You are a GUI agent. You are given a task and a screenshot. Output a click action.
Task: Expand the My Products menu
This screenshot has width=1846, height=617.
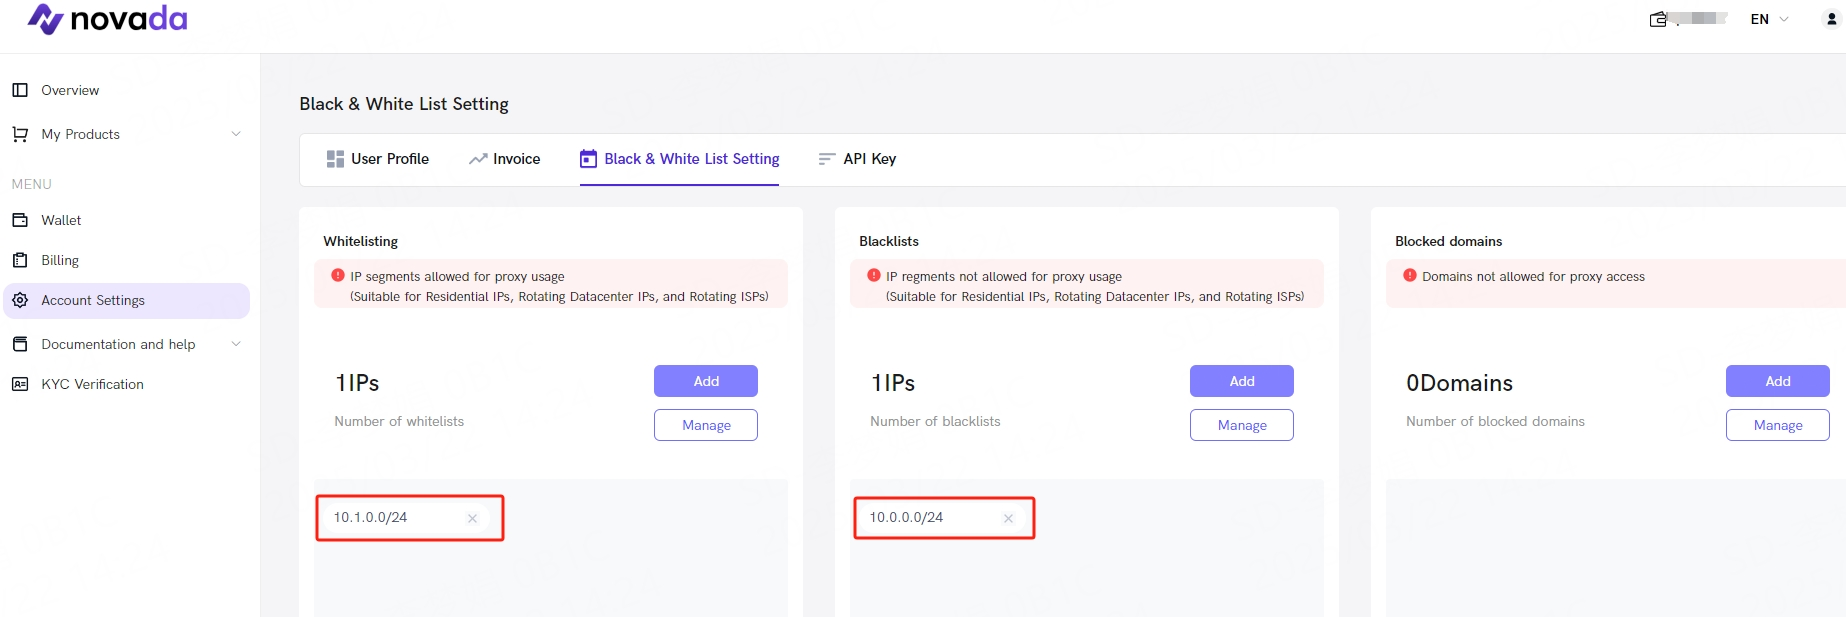236,134
